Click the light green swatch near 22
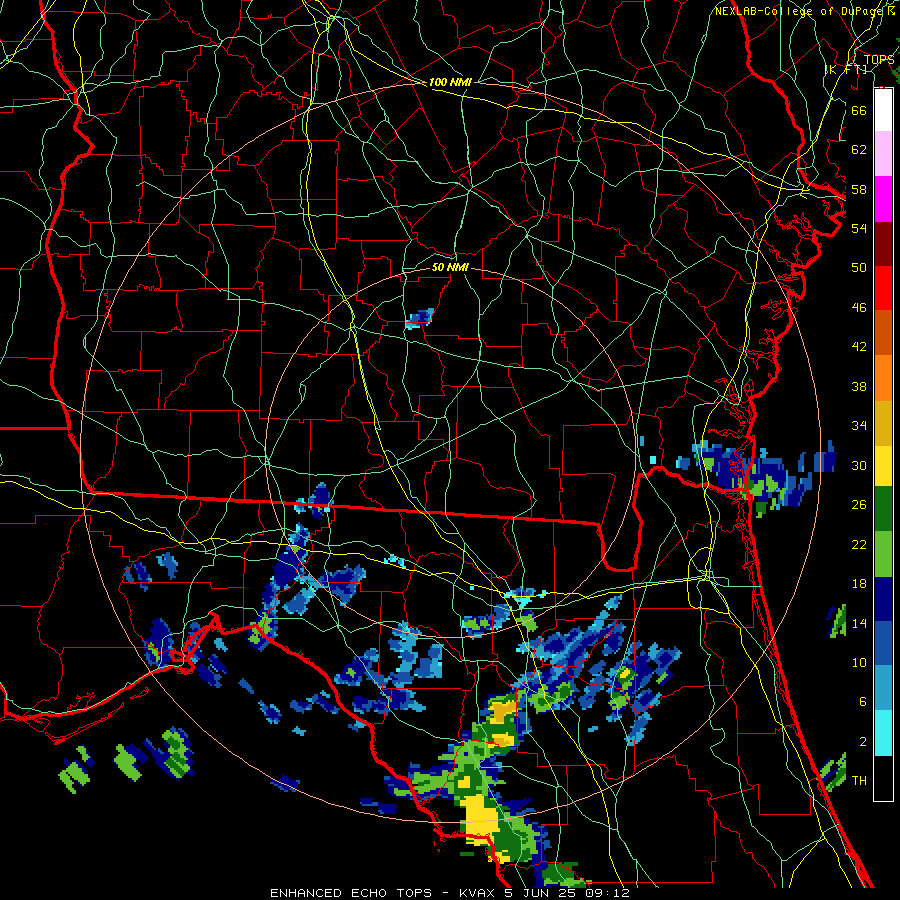Image resolution: width=900 pixels, height=900 pixels. pos(883,554)
